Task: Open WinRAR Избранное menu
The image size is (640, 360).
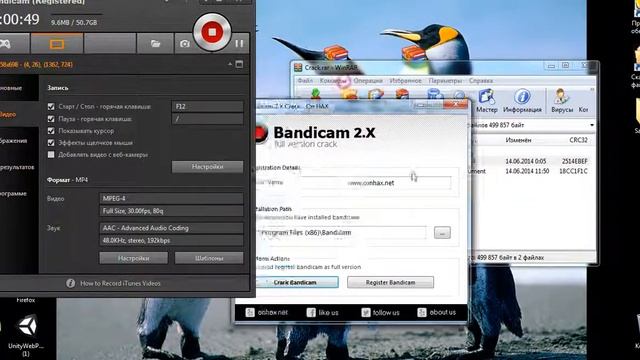Action: 405,81
